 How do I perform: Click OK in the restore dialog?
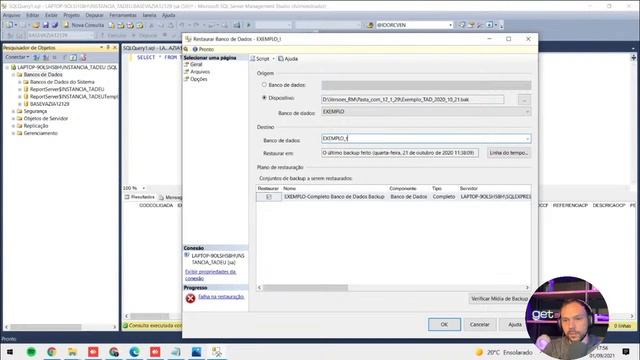click(444, 324)
